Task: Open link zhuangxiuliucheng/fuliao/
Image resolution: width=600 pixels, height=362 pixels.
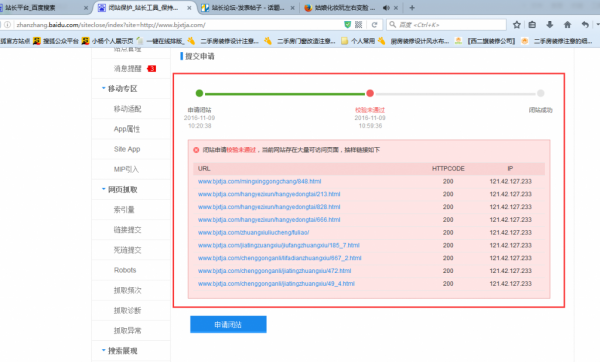Action: coord(253,233)
